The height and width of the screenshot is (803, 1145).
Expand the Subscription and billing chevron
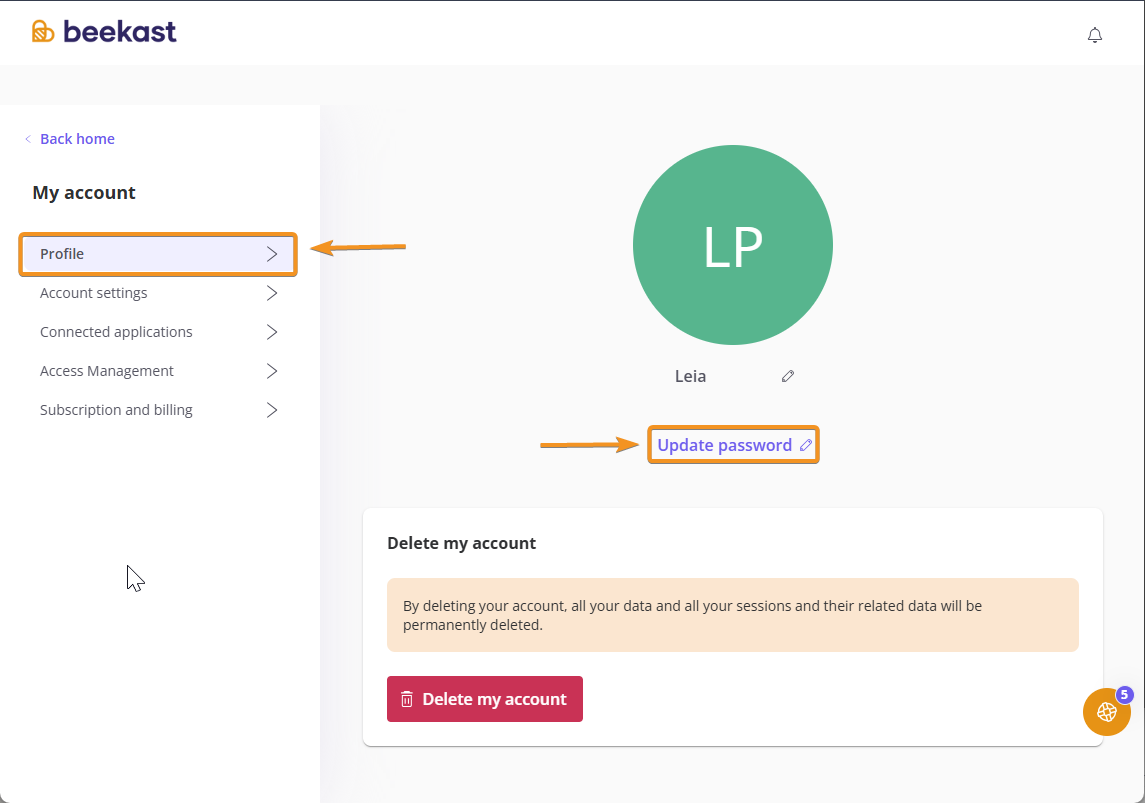272,410
